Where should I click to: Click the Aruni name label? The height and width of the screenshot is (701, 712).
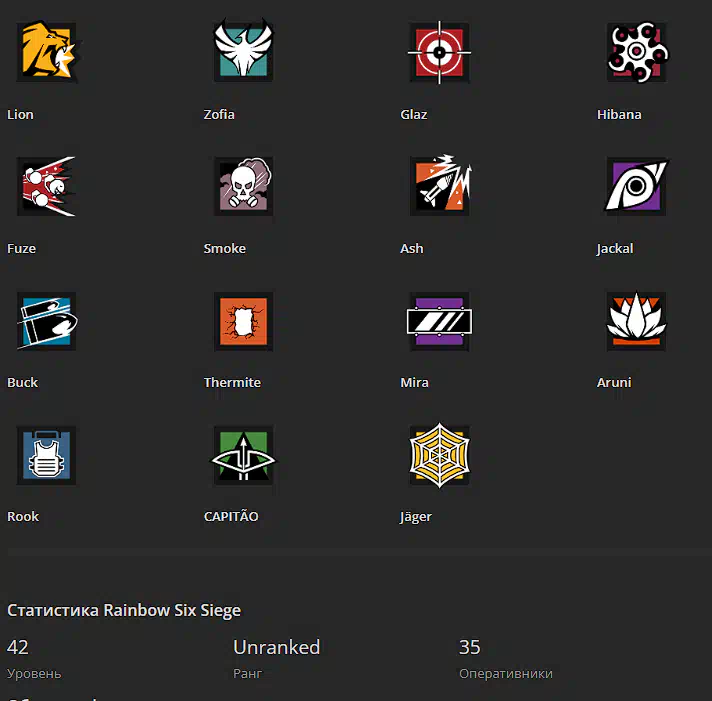tap(614, 382)
